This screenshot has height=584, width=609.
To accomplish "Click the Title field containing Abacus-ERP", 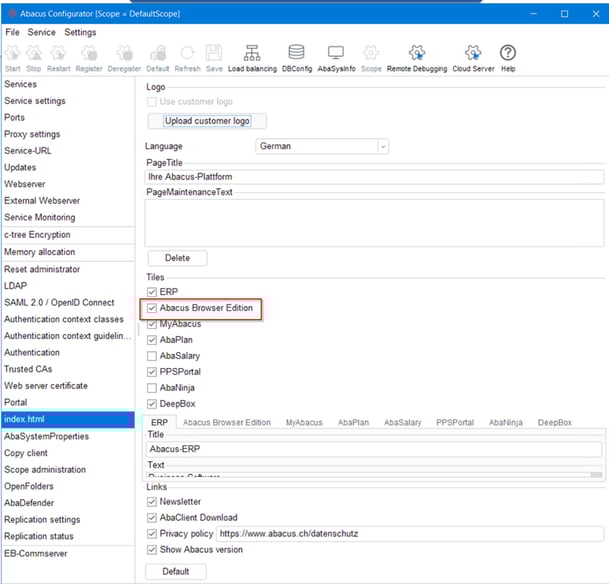I will [x=374, y=449].
